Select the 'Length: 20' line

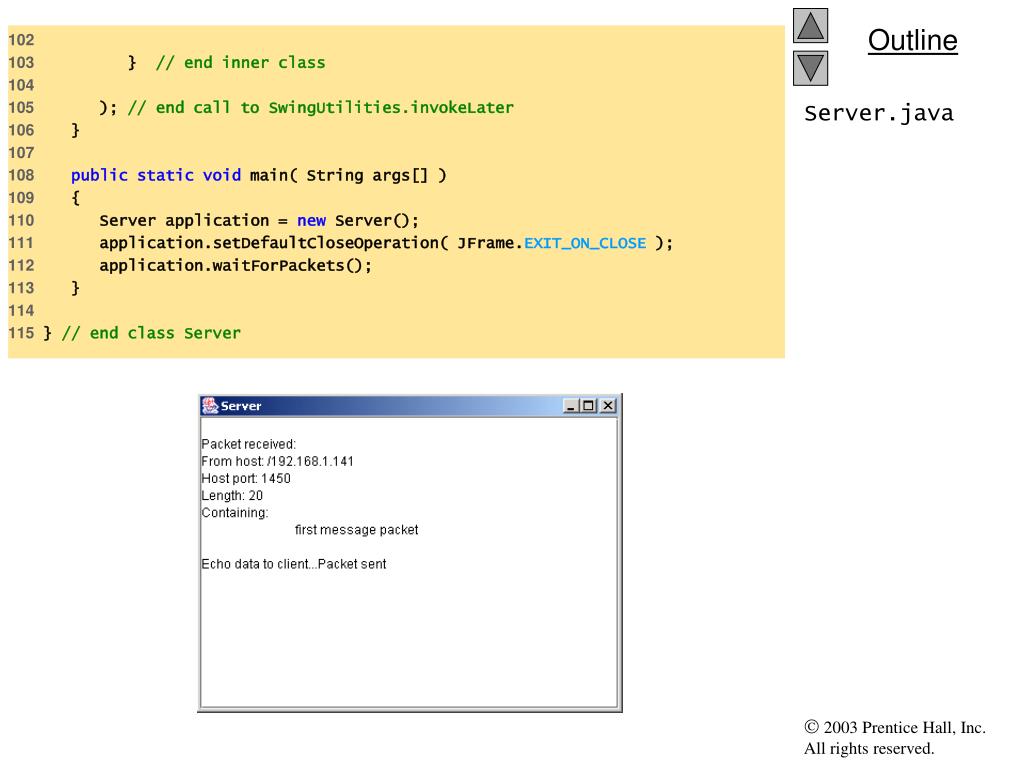point(232,496)
